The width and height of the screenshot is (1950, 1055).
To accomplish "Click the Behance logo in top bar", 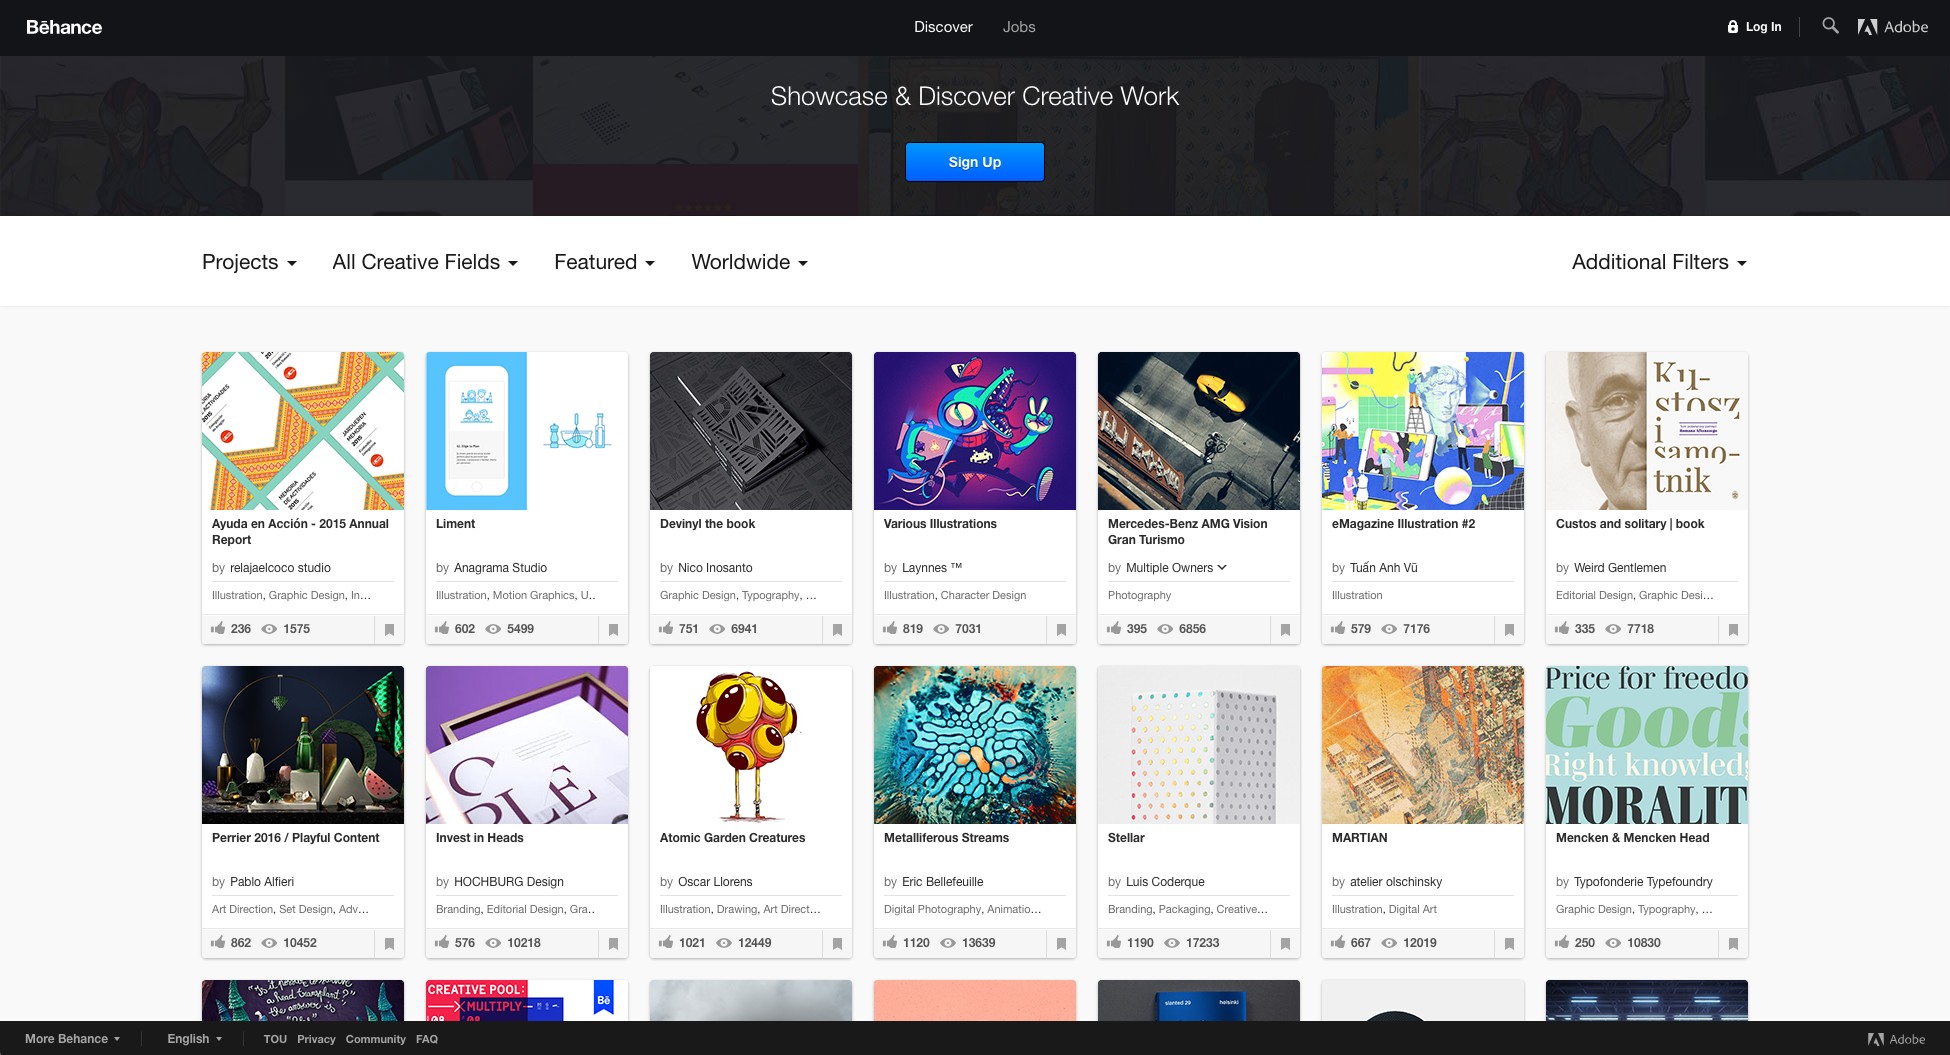I will coord(64,27).
